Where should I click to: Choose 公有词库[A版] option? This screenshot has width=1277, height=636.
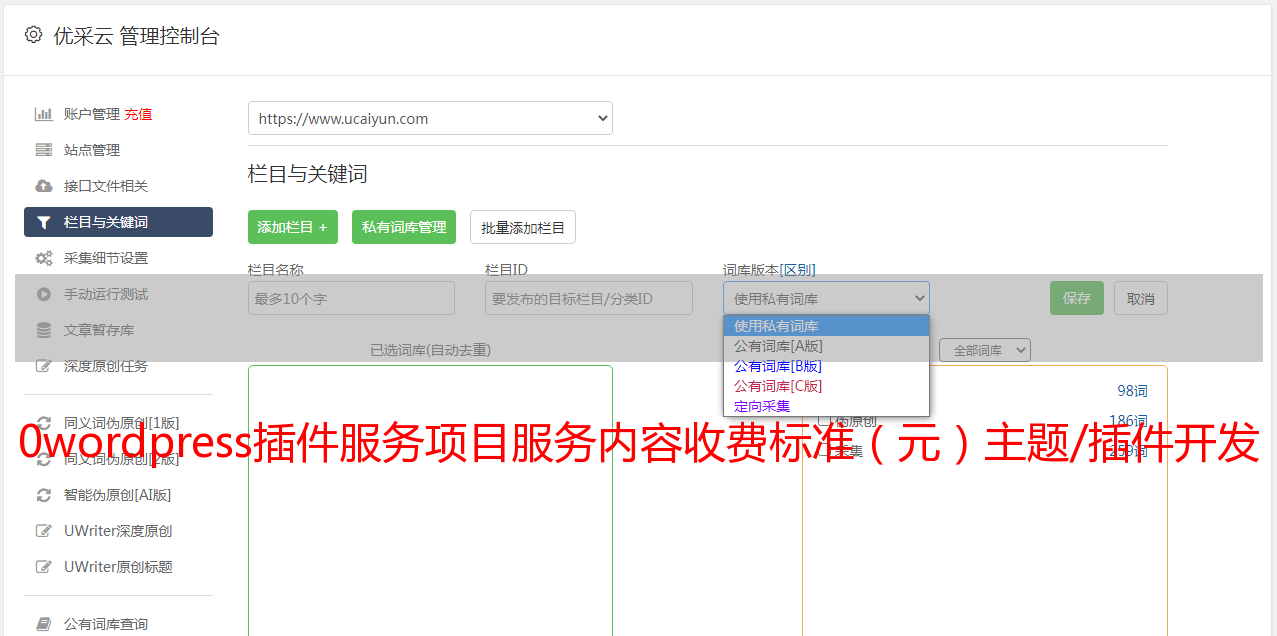[826, 346]
